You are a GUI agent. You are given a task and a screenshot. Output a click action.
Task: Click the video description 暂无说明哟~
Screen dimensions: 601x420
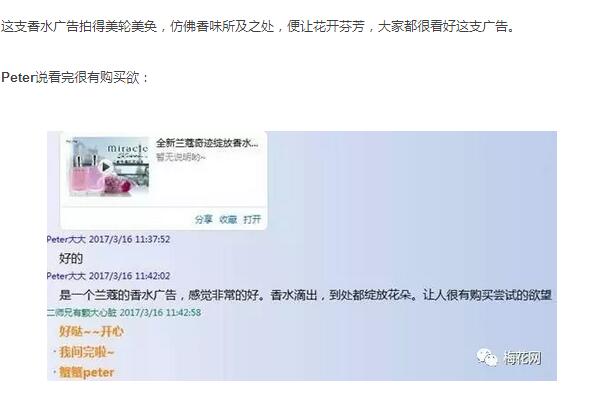coord(181,157)
